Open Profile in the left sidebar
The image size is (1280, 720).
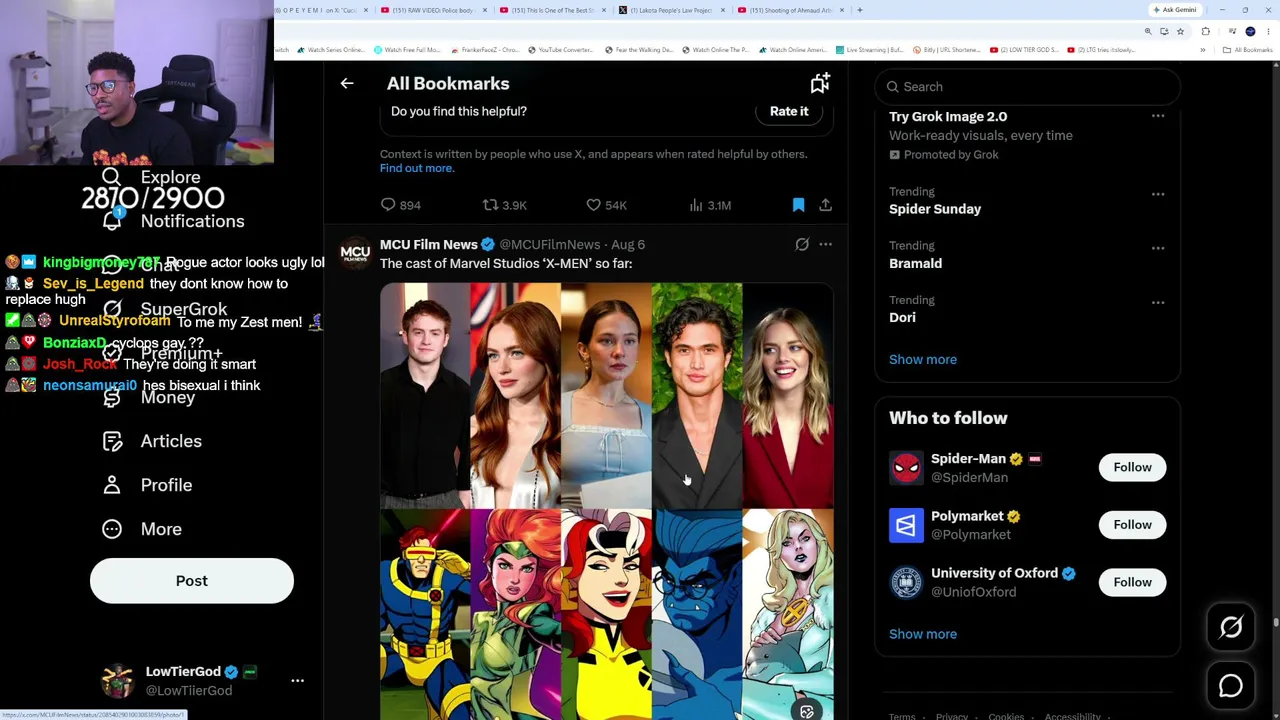point(147,485)
